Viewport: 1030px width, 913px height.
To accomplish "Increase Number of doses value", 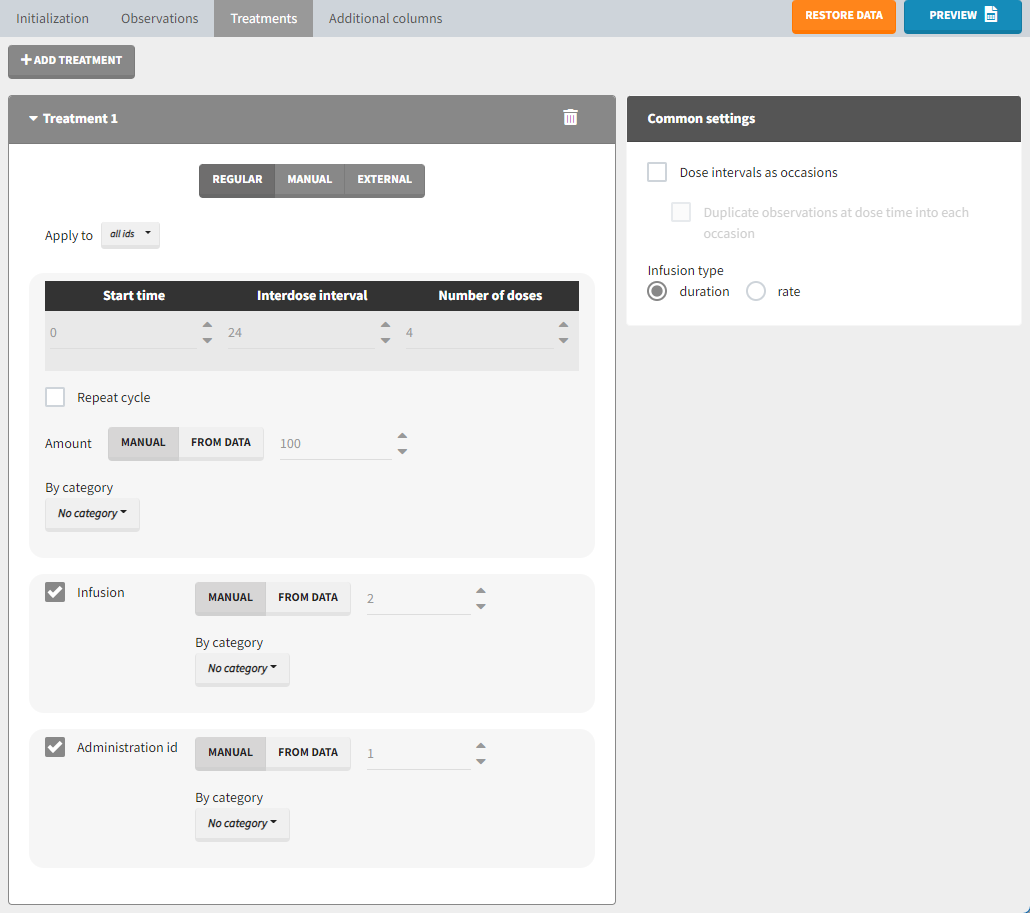I will (563, 325).
